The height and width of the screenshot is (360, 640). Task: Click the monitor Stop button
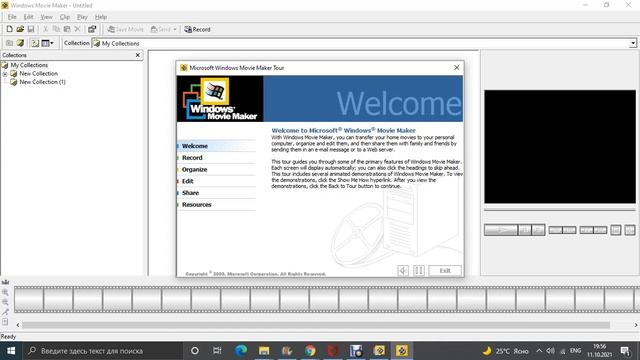(x=538, y=230)
